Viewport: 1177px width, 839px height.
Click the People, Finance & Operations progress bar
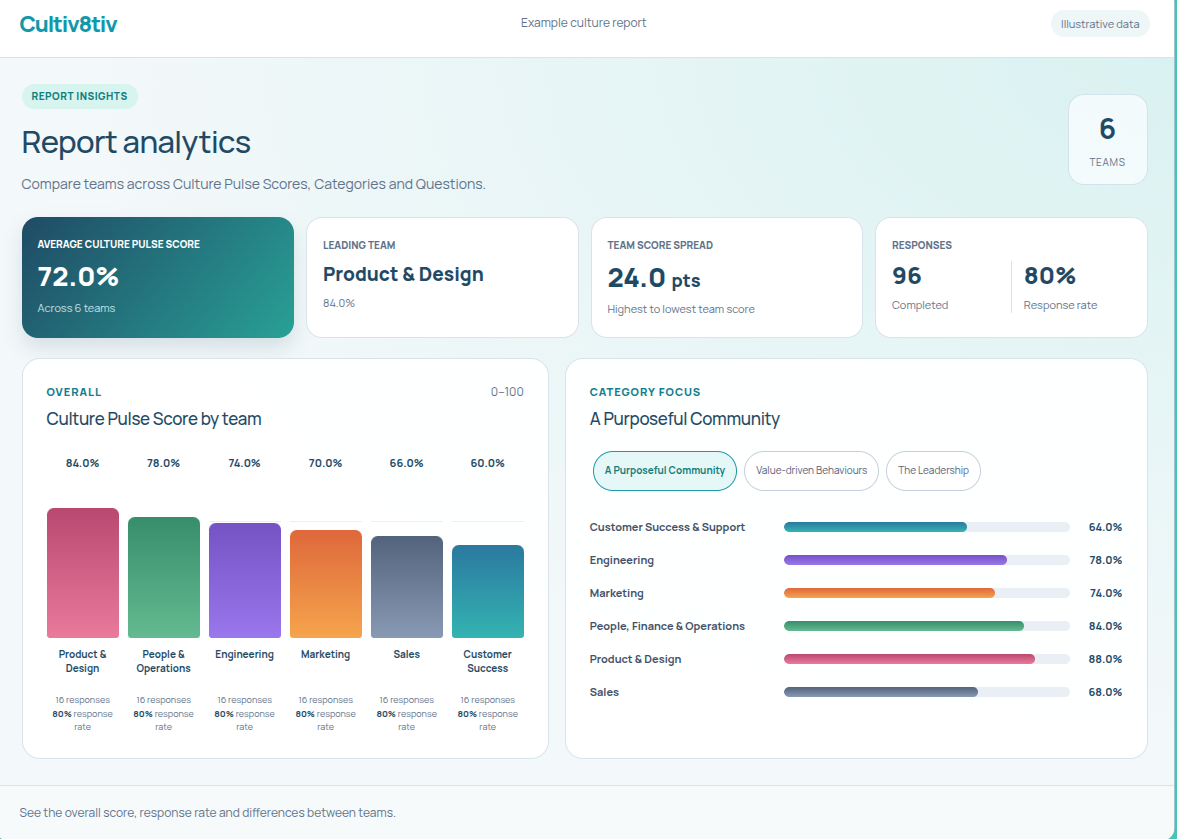(926, 626)
